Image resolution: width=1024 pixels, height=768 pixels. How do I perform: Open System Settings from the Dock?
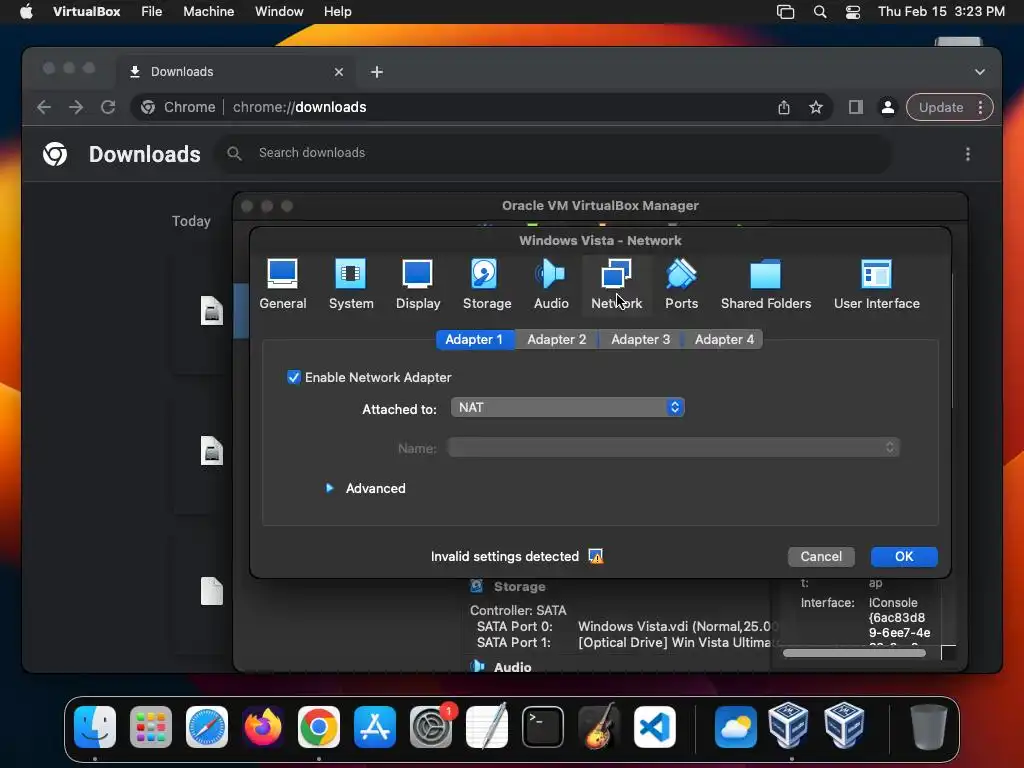431,727
